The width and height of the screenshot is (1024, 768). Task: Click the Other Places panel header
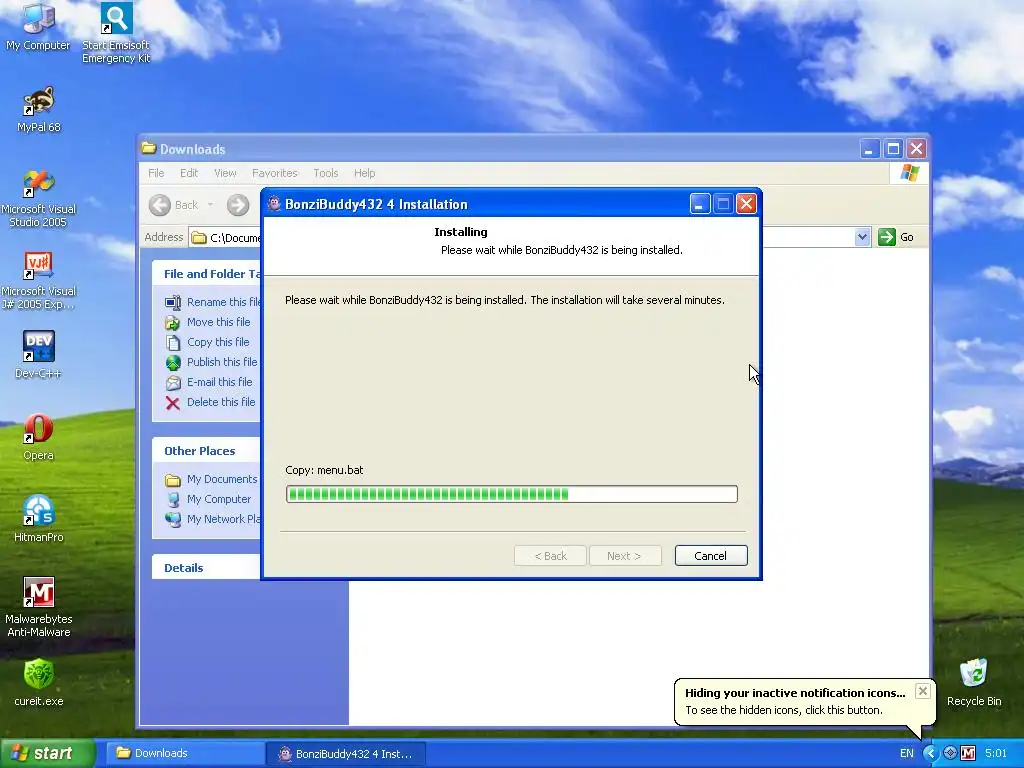point(206,451)
